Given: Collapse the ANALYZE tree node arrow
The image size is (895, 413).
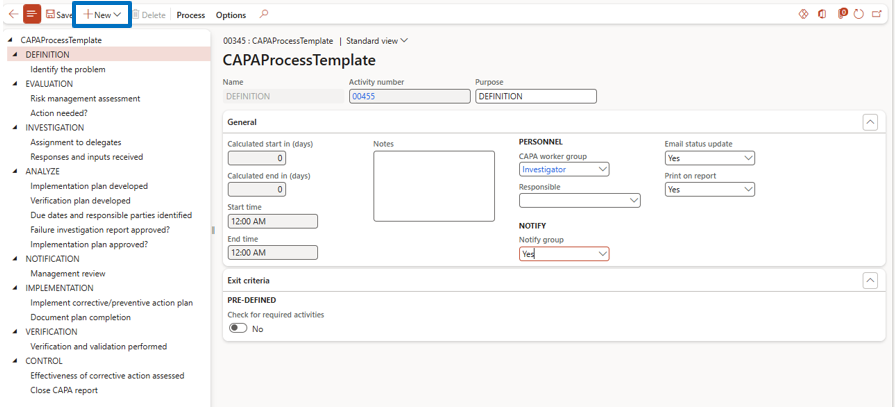Looking at the screenshot, I should pyautogui.click(x=16, y=171).
